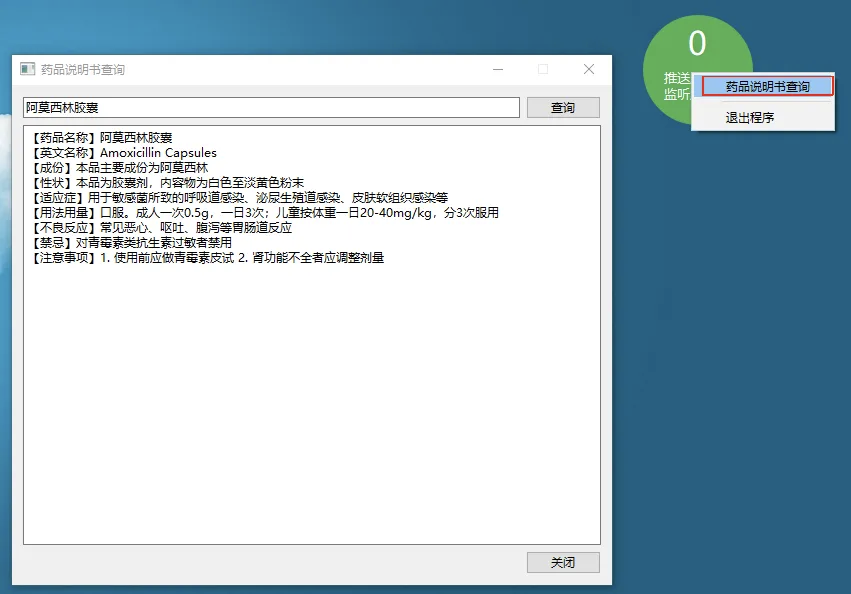Click the disabled maximize button
The height and width of the screenshot is (594, 851).
click(x=543, y=69)
